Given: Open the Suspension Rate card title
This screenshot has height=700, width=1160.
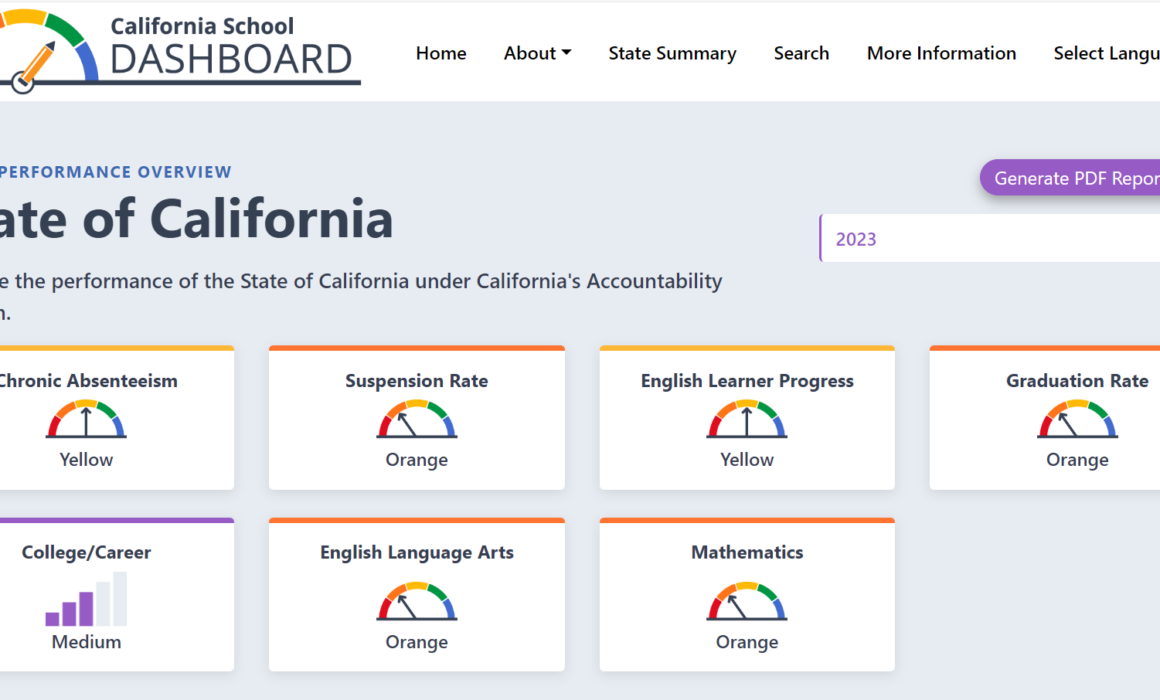Looking at the screenshot, I should [417, 381].
